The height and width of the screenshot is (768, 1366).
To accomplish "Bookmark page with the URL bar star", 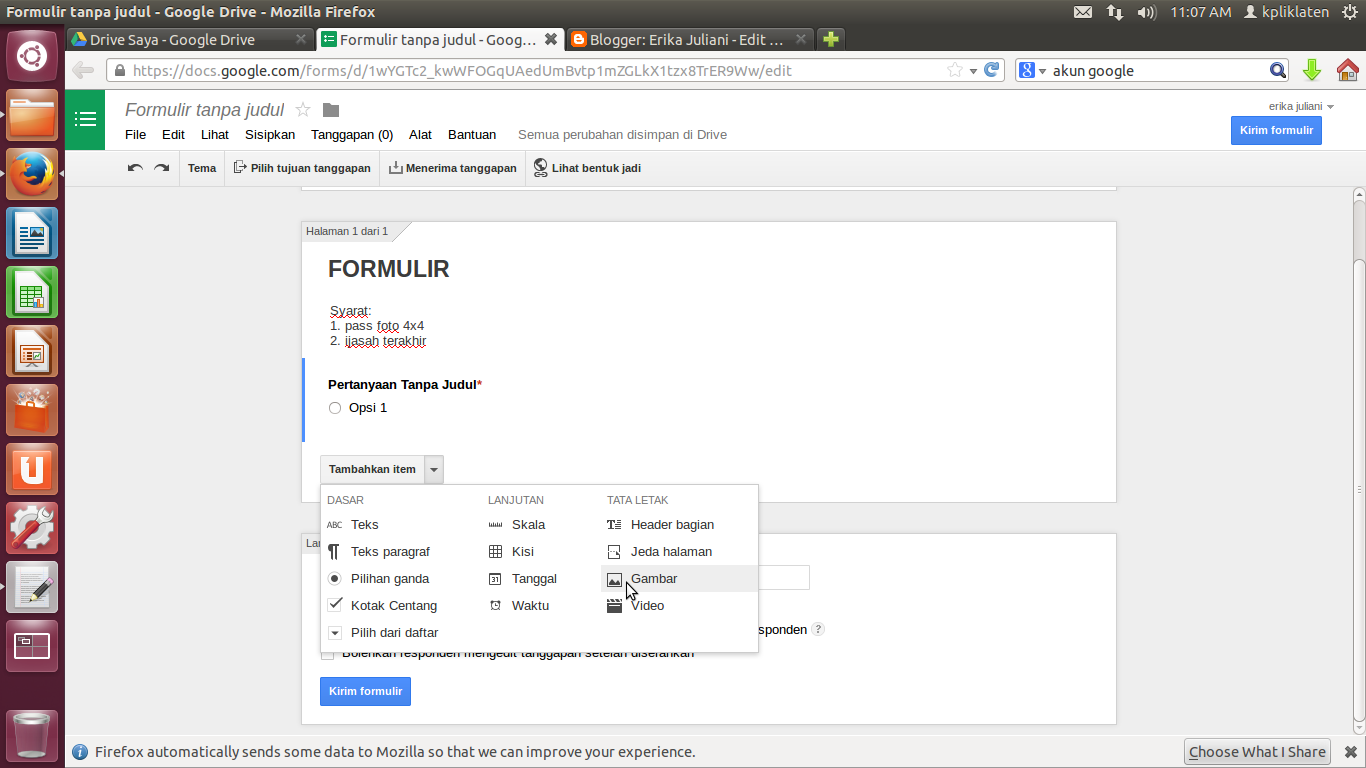I will click(955, 70).
